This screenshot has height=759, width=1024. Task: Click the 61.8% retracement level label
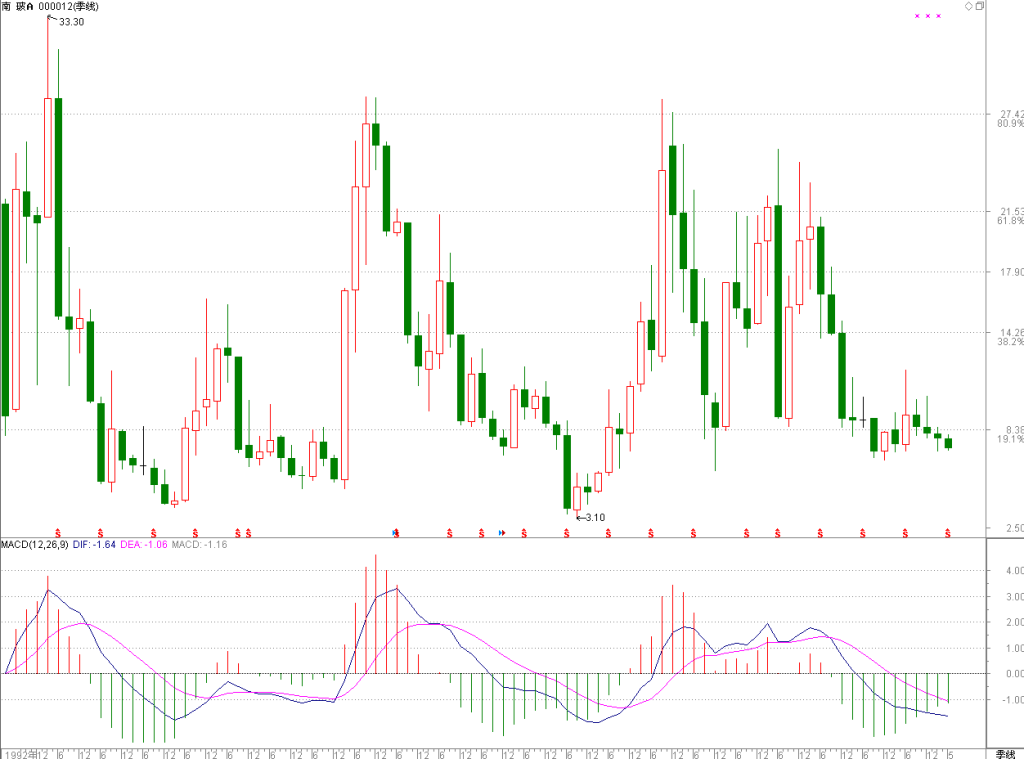(x=1010, y=221)
